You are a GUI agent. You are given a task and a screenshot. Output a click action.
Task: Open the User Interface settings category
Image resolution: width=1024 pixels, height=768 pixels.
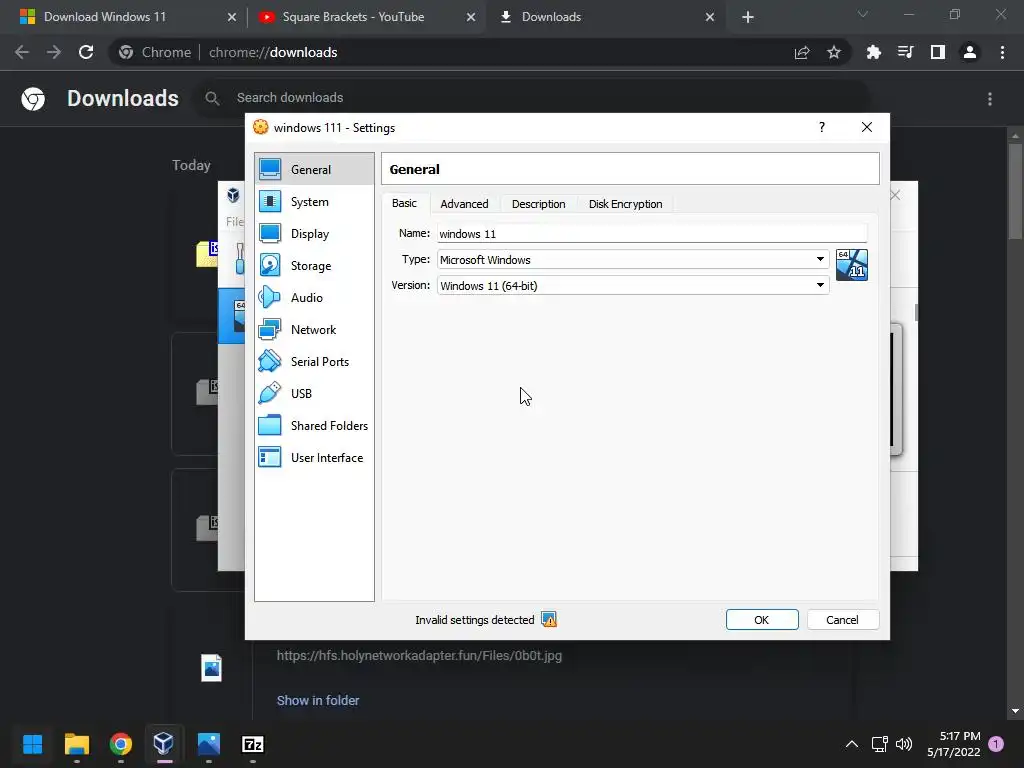(313, 458)
